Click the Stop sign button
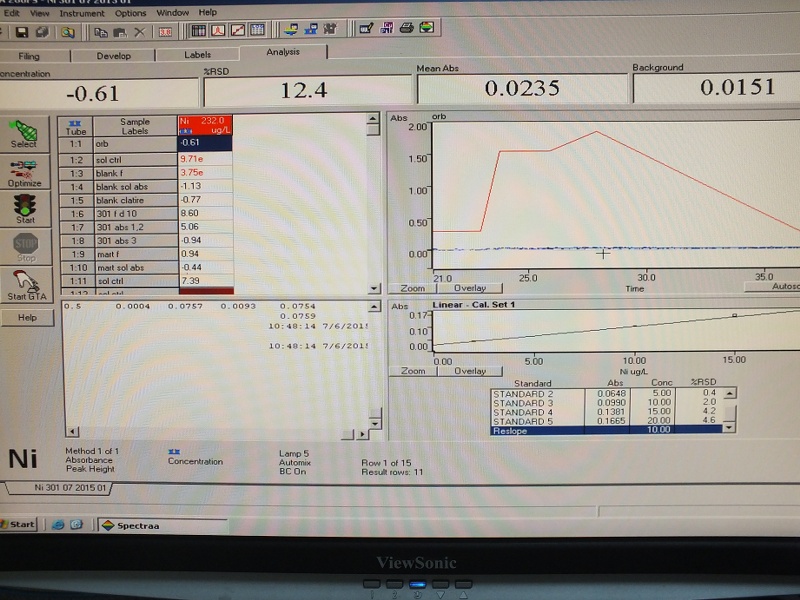The image size is (800, 600). pos(24,246)
